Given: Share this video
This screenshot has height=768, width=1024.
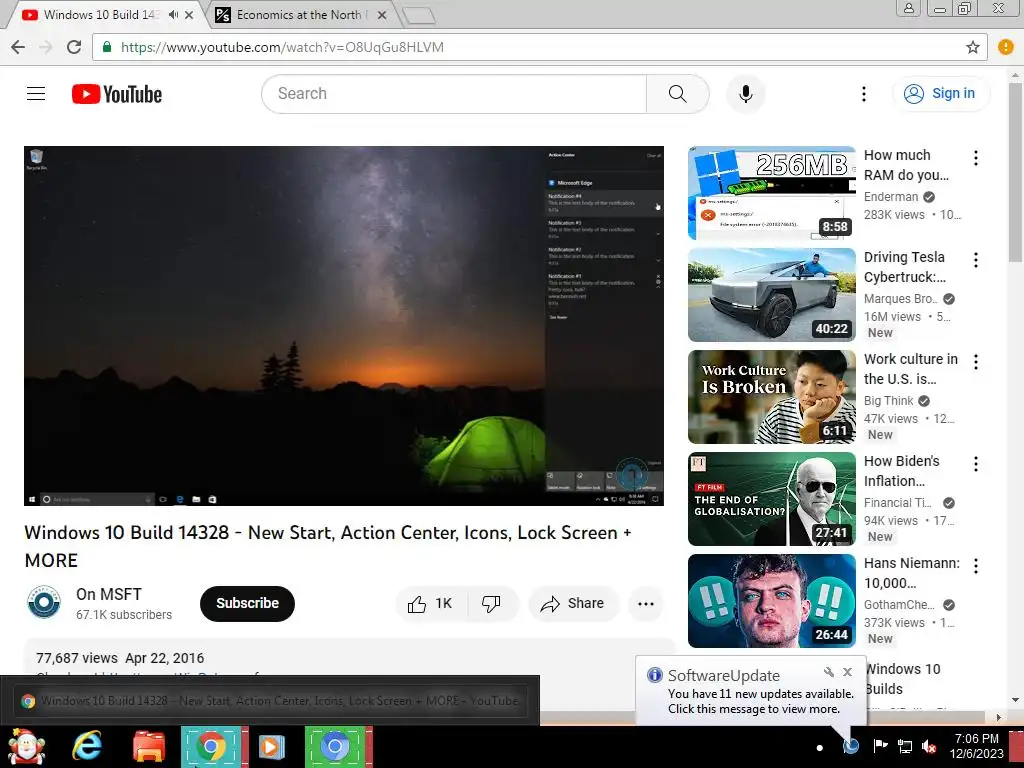Looking at the screenshot, I should tap(572, 603).
